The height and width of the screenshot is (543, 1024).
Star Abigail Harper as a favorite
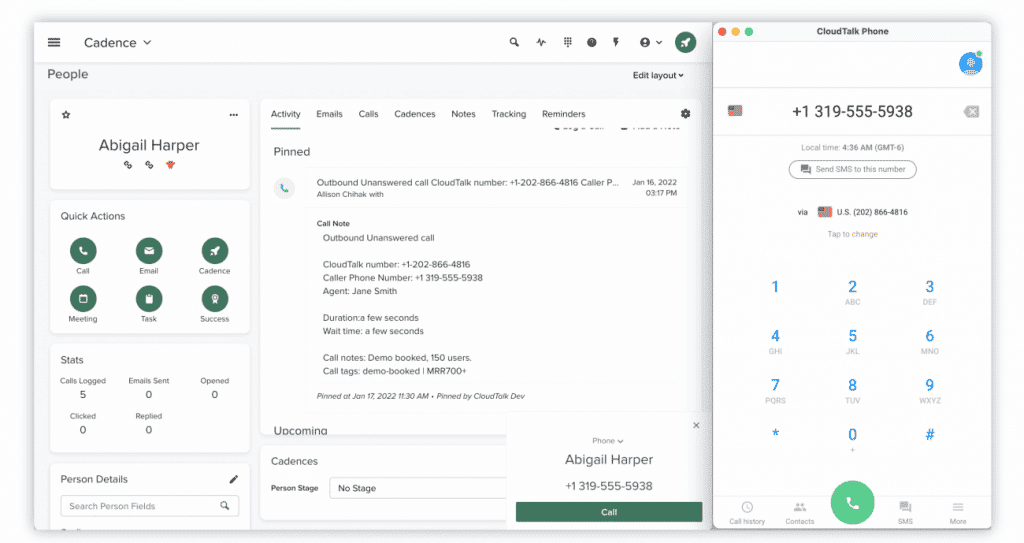[x=66, y=115]
